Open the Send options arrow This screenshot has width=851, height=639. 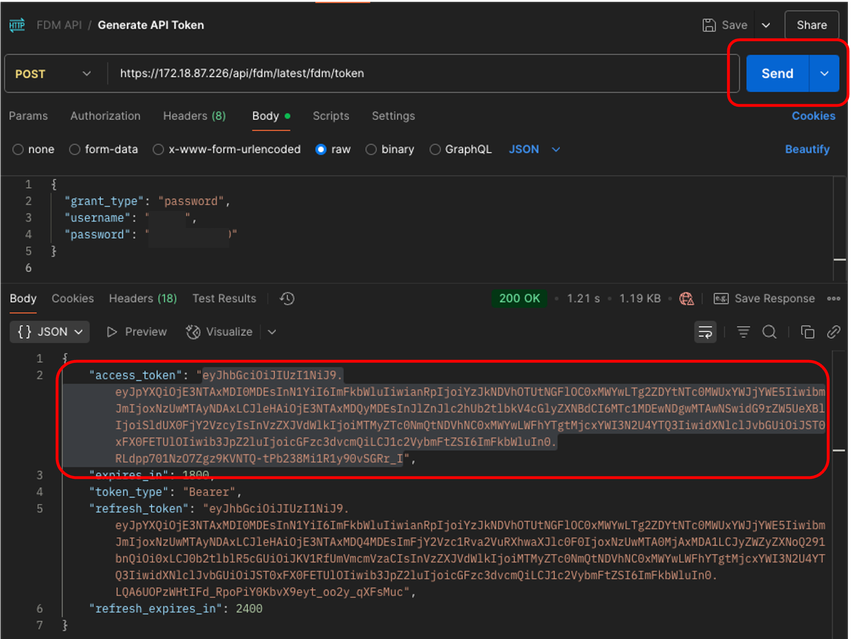(x=824, y=73)
